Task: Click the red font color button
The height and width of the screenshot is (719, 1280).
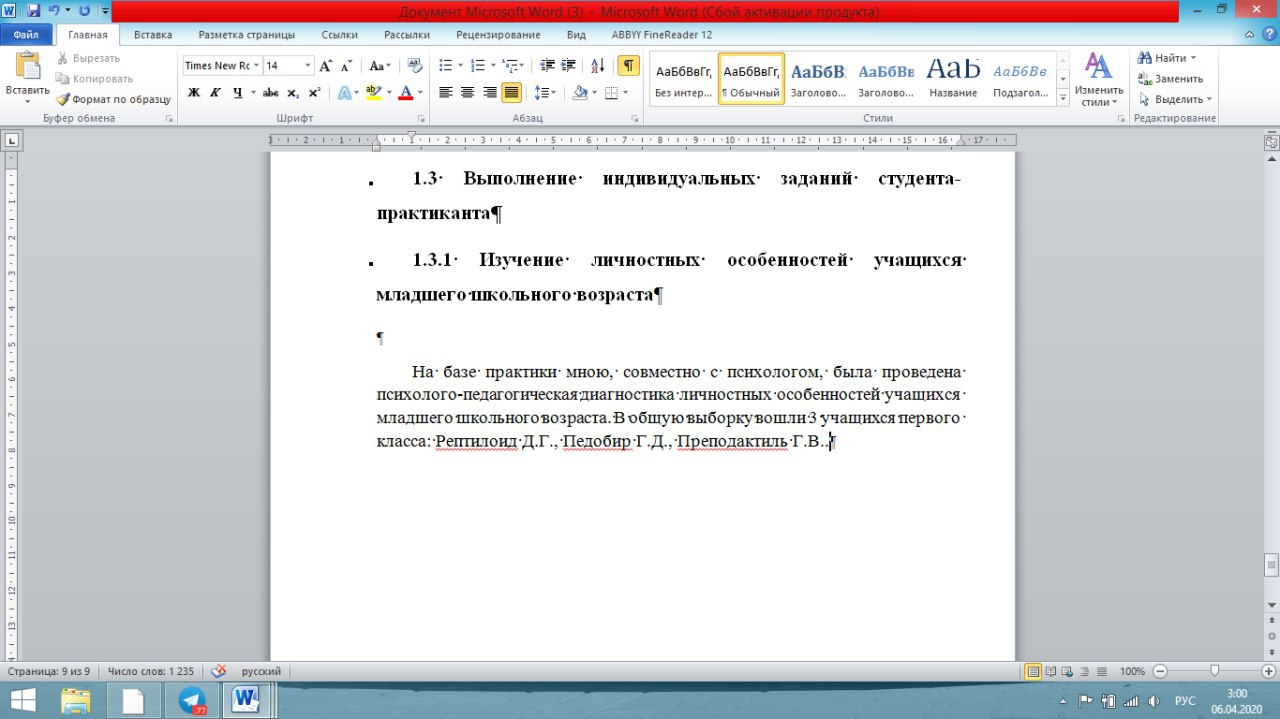Action: [405, 93]
